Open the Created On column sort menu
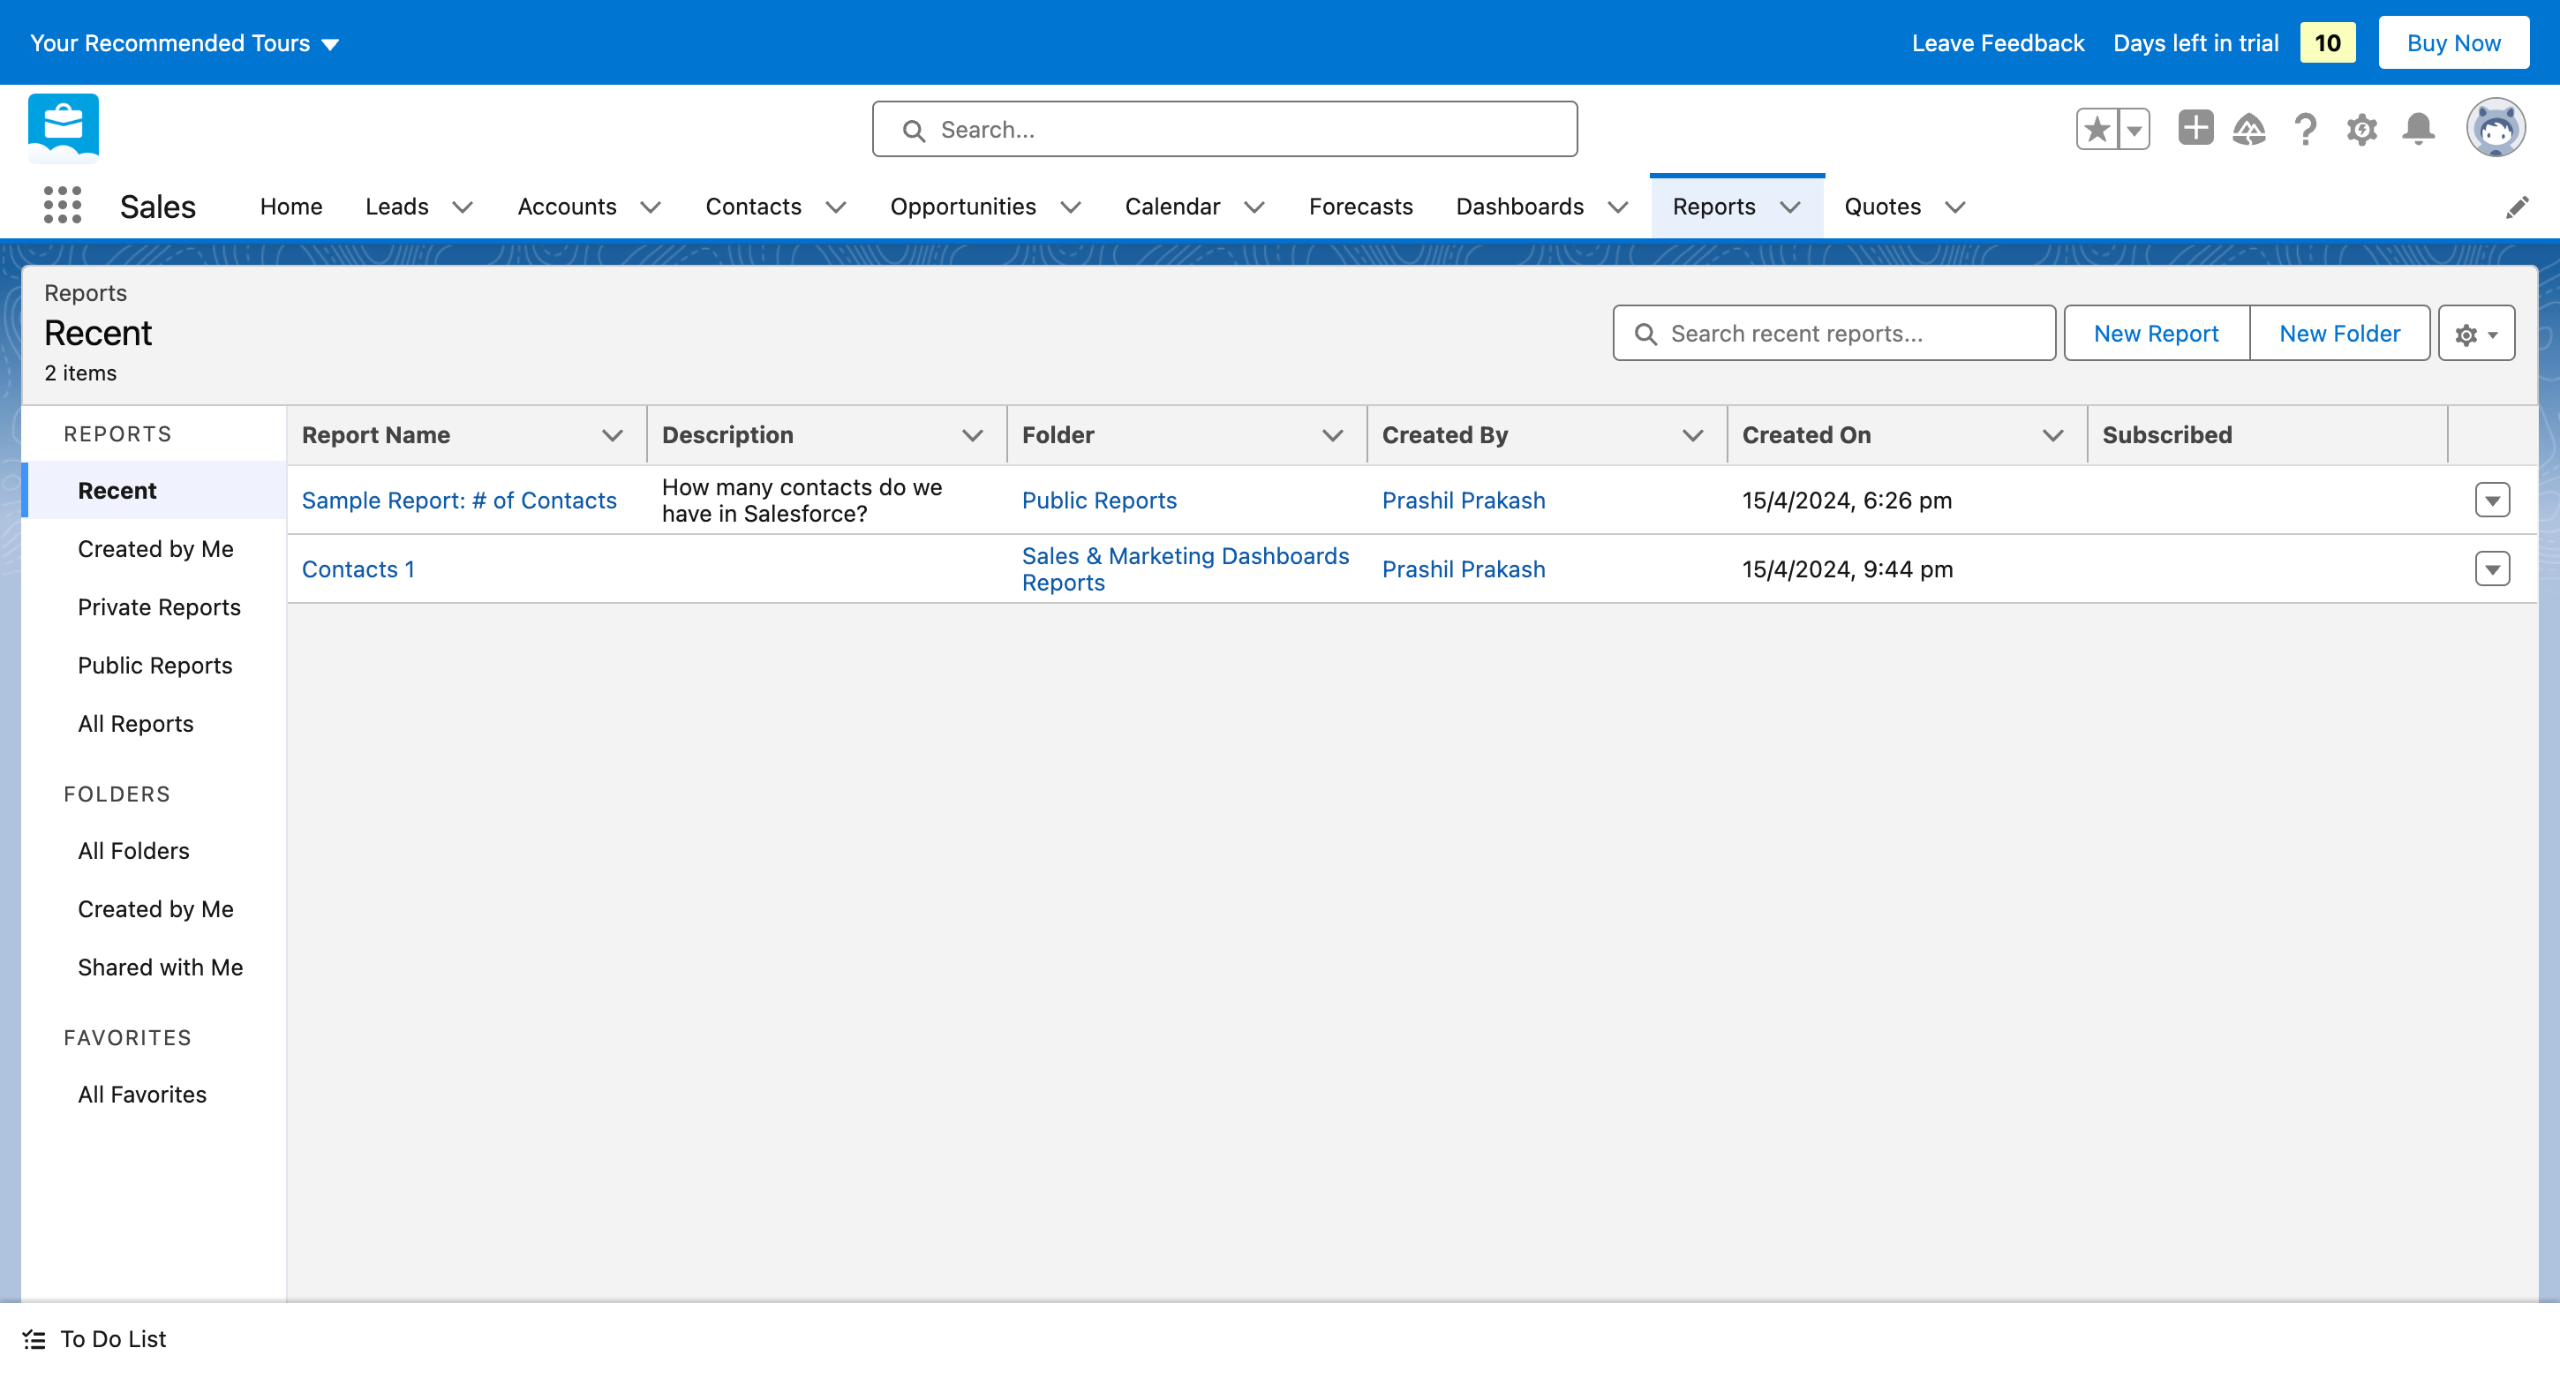 (x=2052, y=435)
